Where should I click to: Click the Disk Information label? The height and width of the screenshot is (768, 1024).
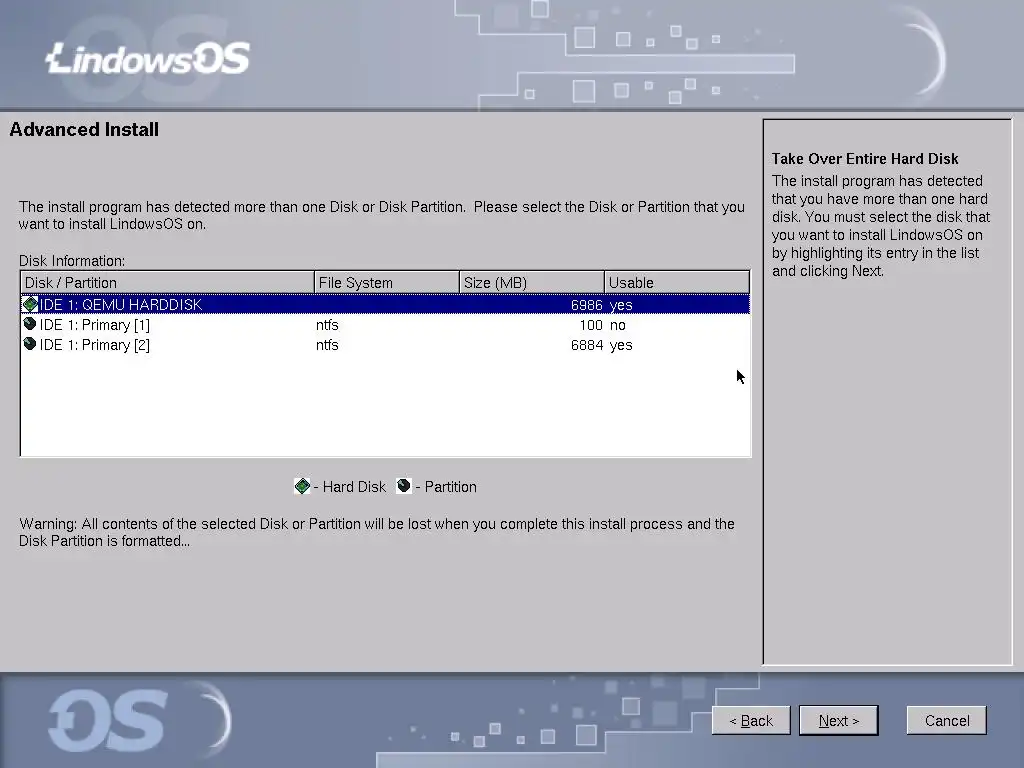coord(72,261)
